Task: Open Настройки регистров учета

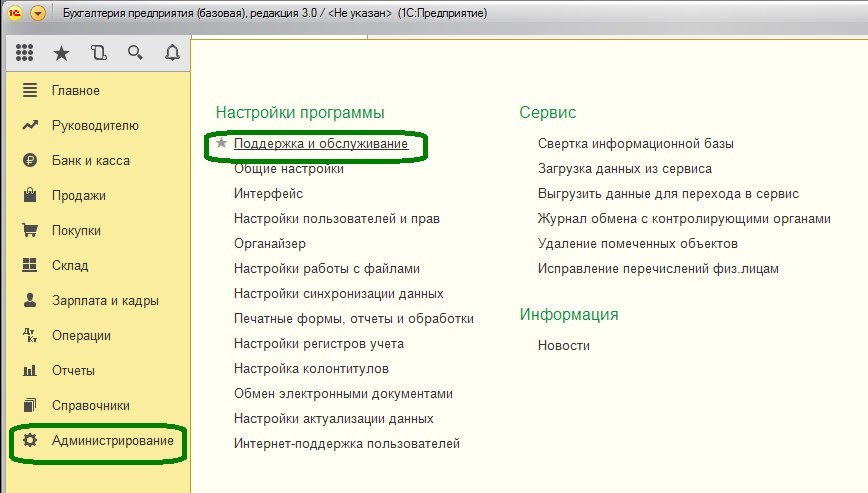Action: coord(319,344)
